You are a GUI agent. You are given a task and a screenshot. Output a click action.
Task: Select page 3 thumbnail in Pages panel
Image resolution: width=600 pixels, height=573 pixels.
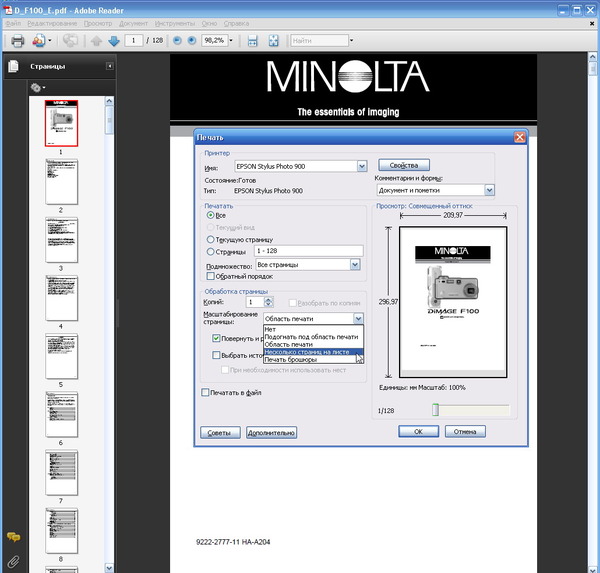61,240
